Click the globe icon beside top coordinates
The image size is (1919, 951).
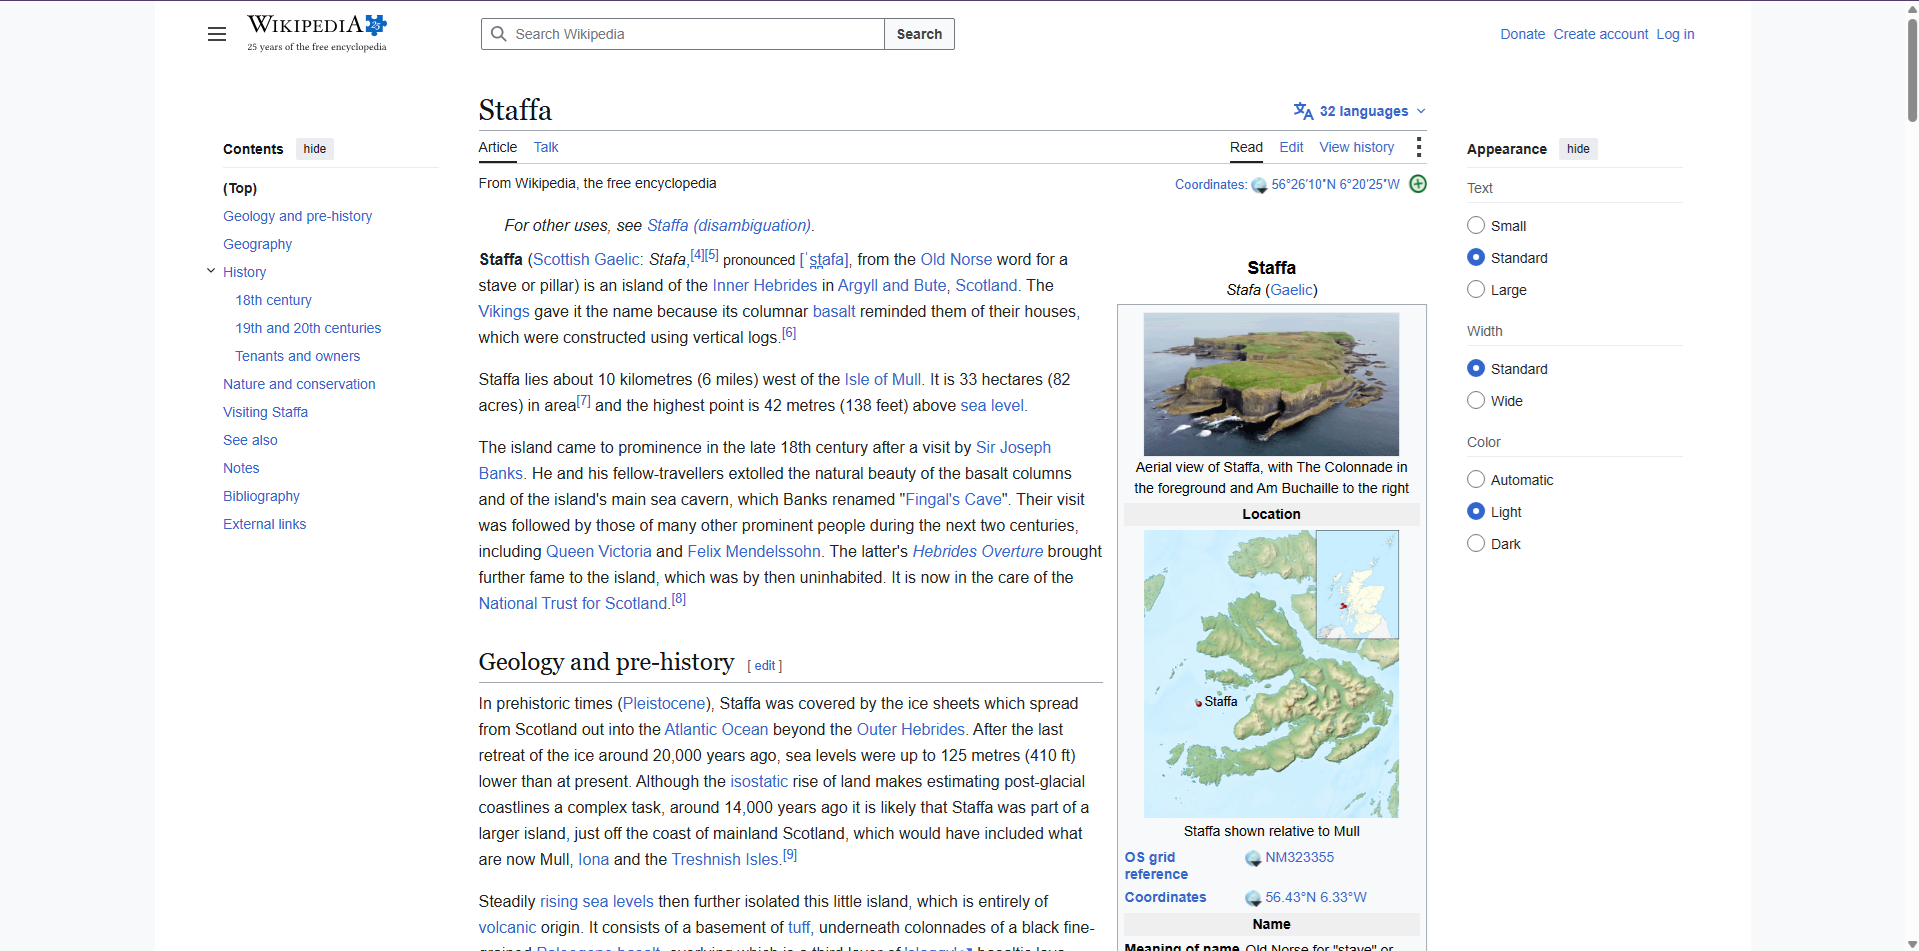pyautogui.click(x=1259, y=185)
